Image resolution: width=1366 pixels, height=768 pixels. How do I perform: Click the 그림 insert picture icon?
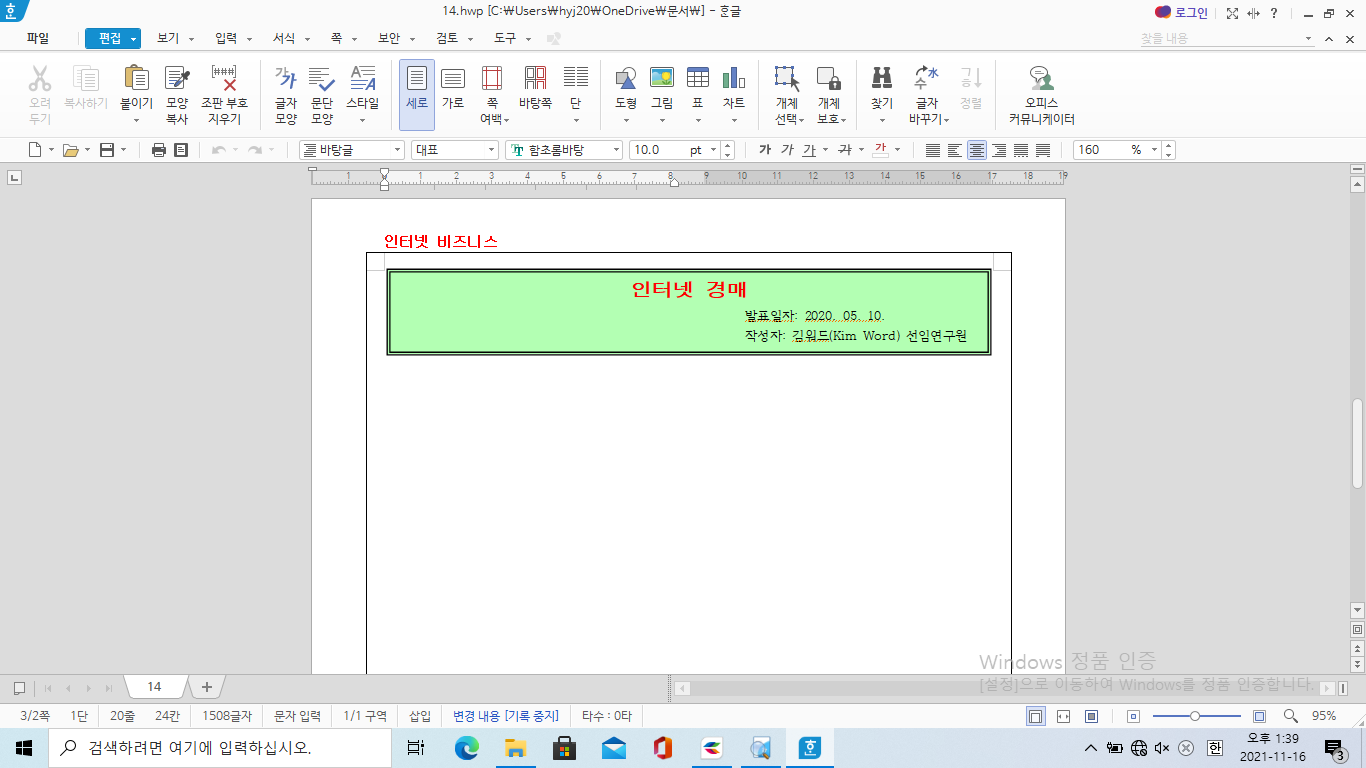[x=662, y=78]
